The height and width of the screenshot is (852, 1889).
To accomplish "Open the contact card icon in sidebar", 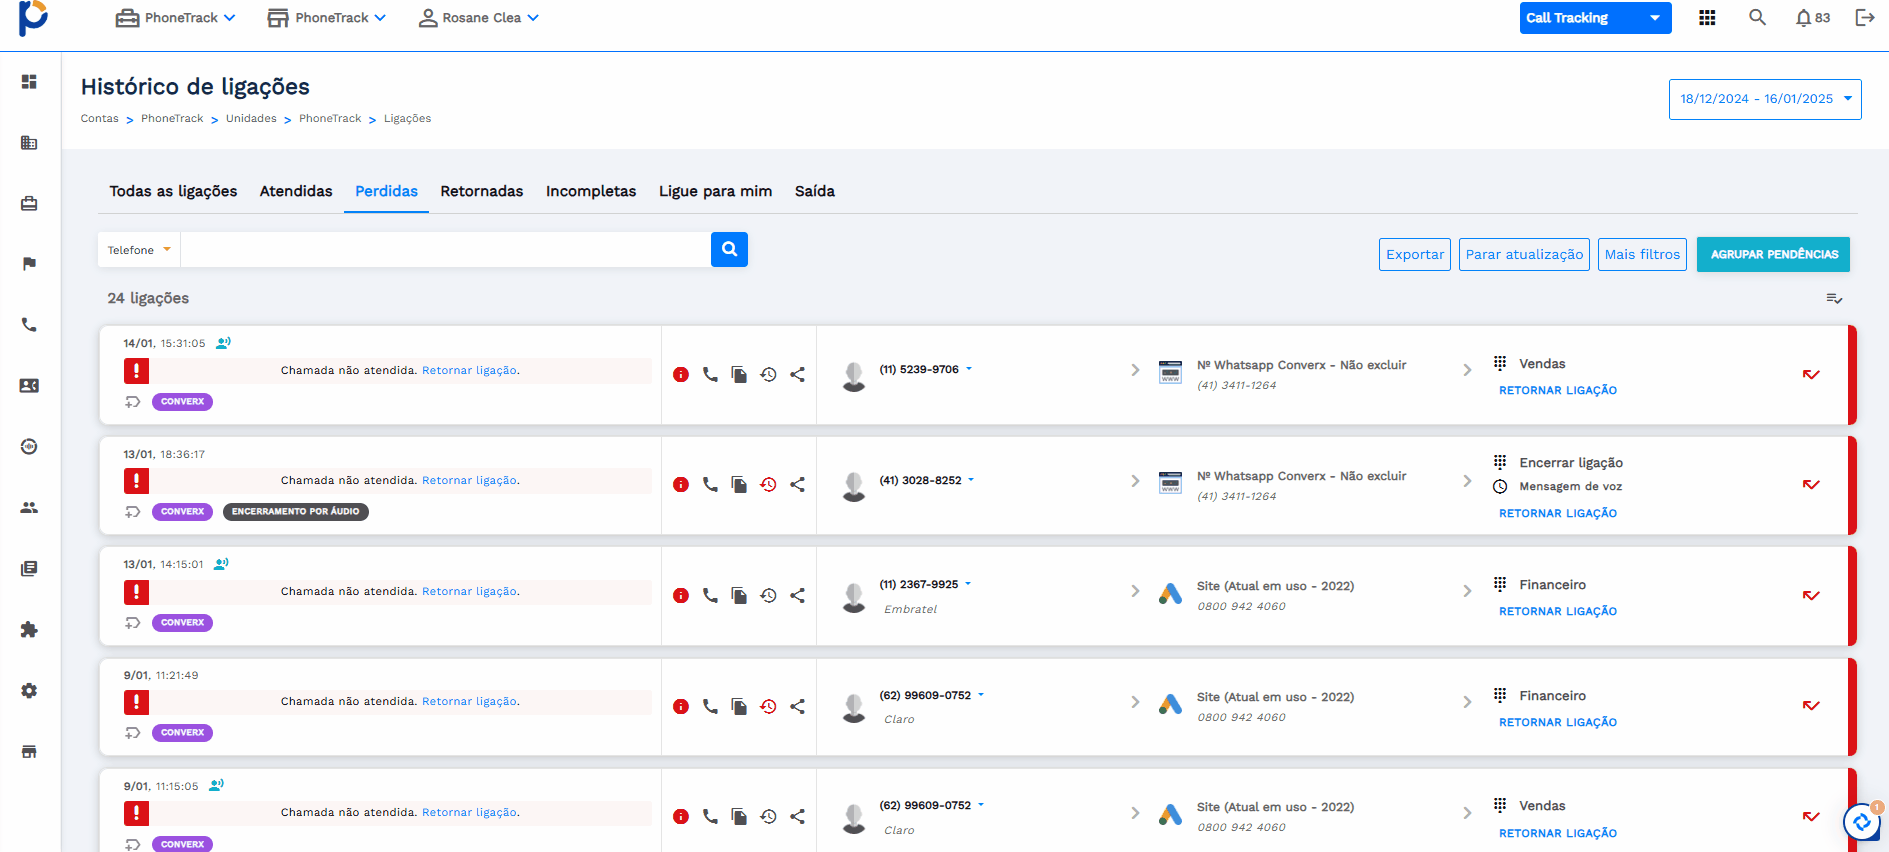I will pyautogui.click(x=29, y=386).
